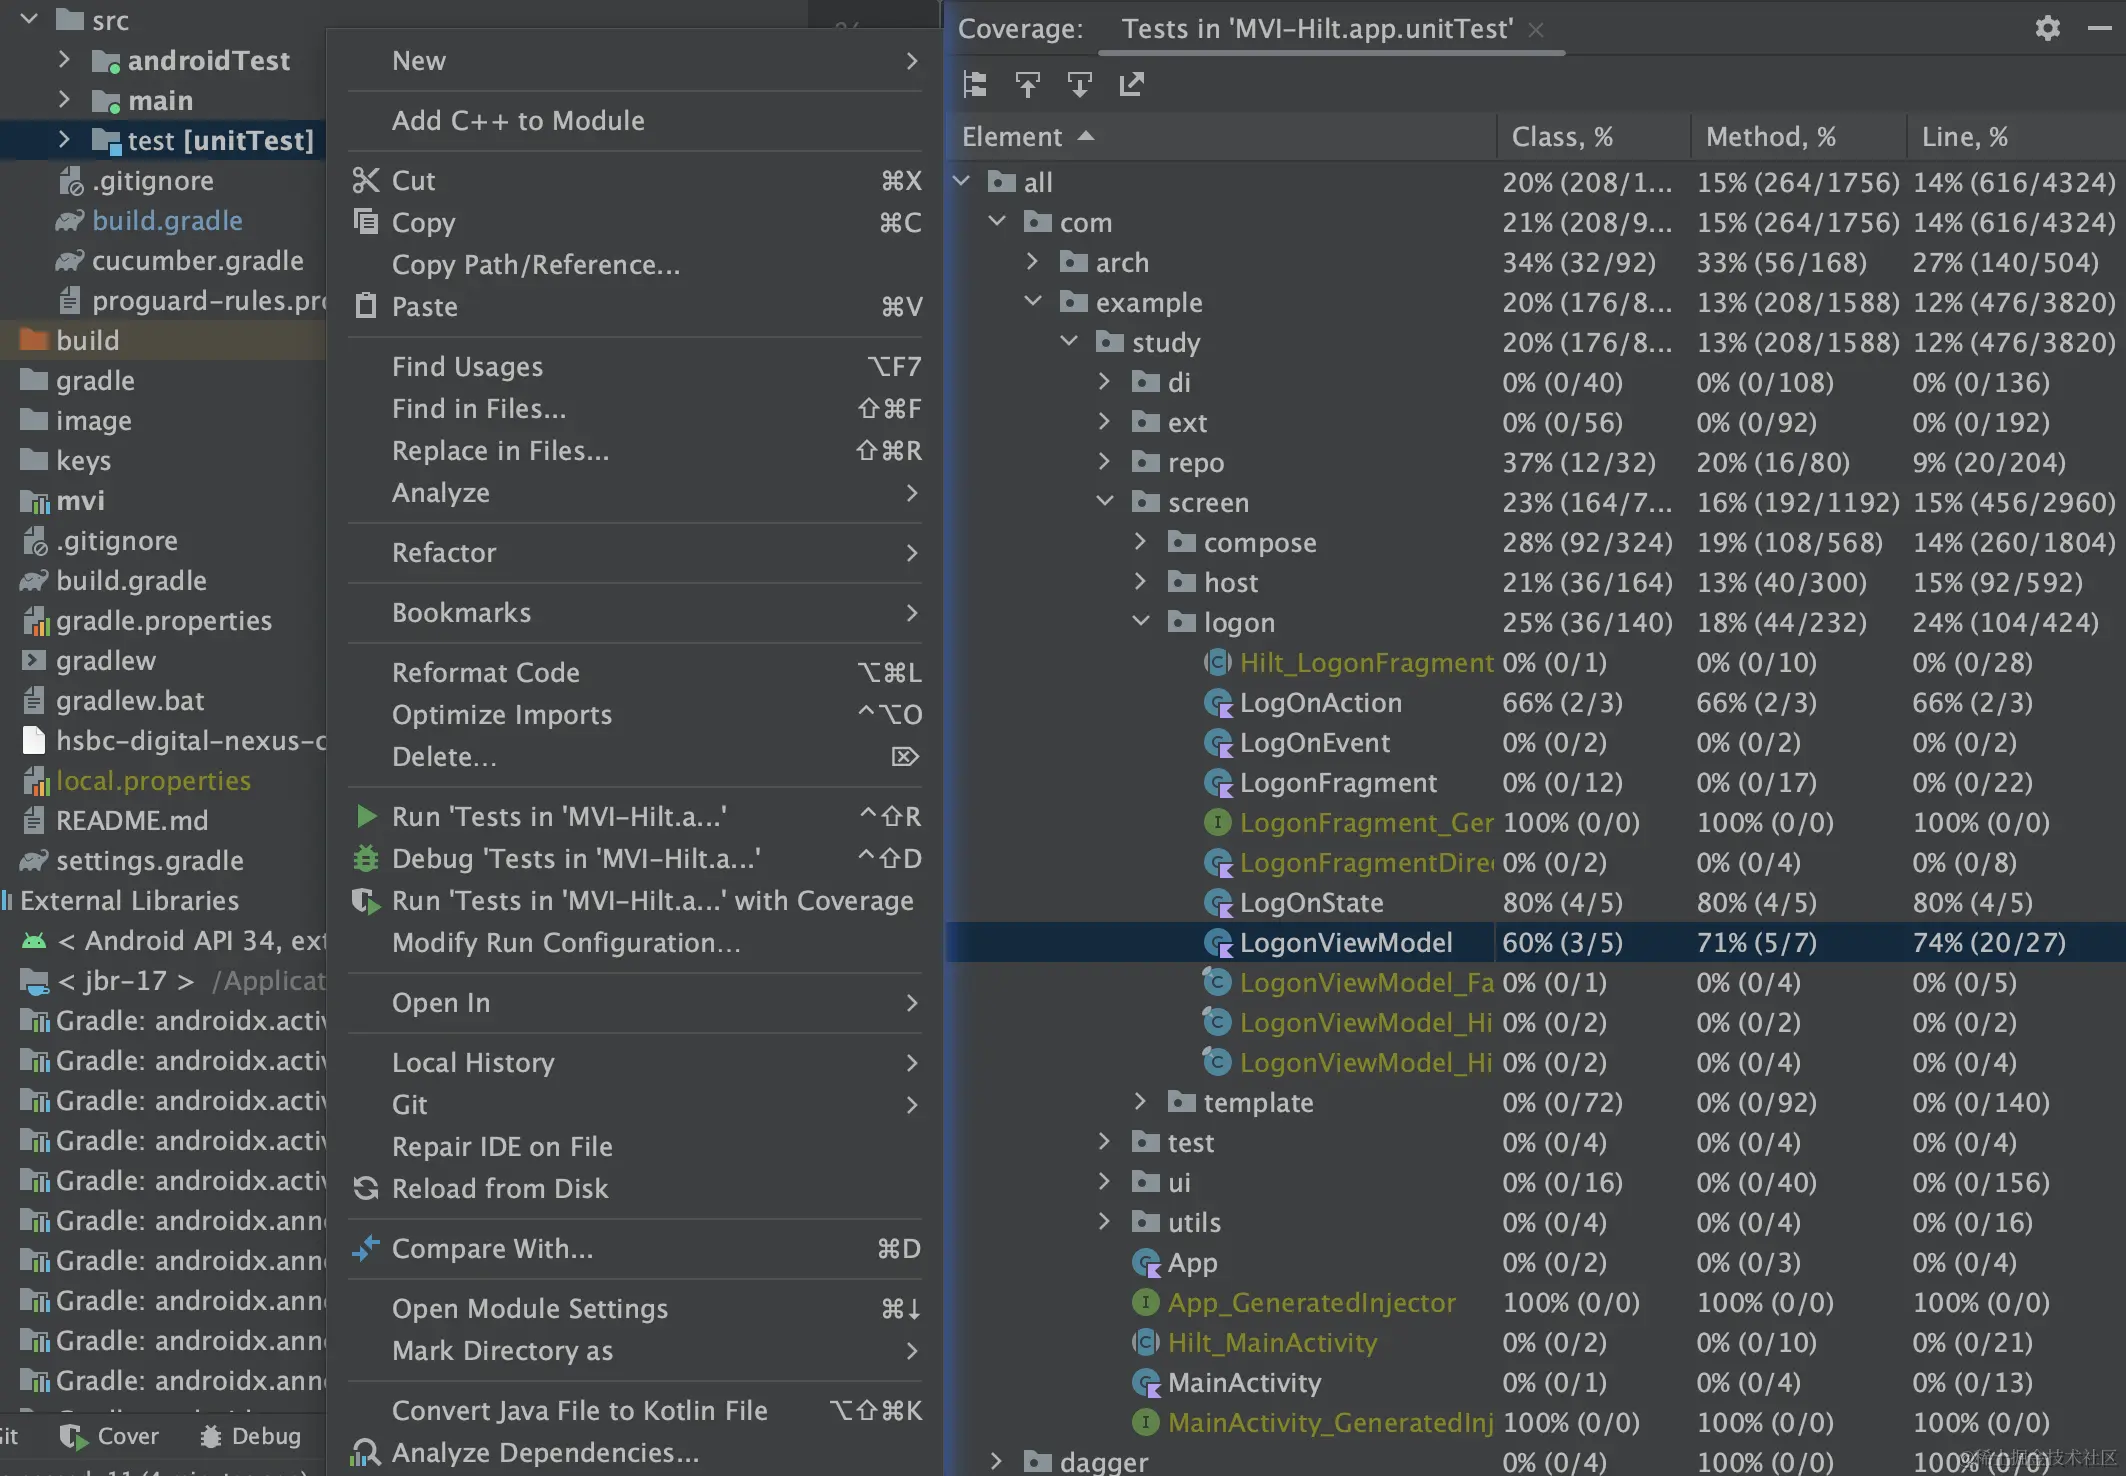Sort by Line, % column header

coord(2015,137)
